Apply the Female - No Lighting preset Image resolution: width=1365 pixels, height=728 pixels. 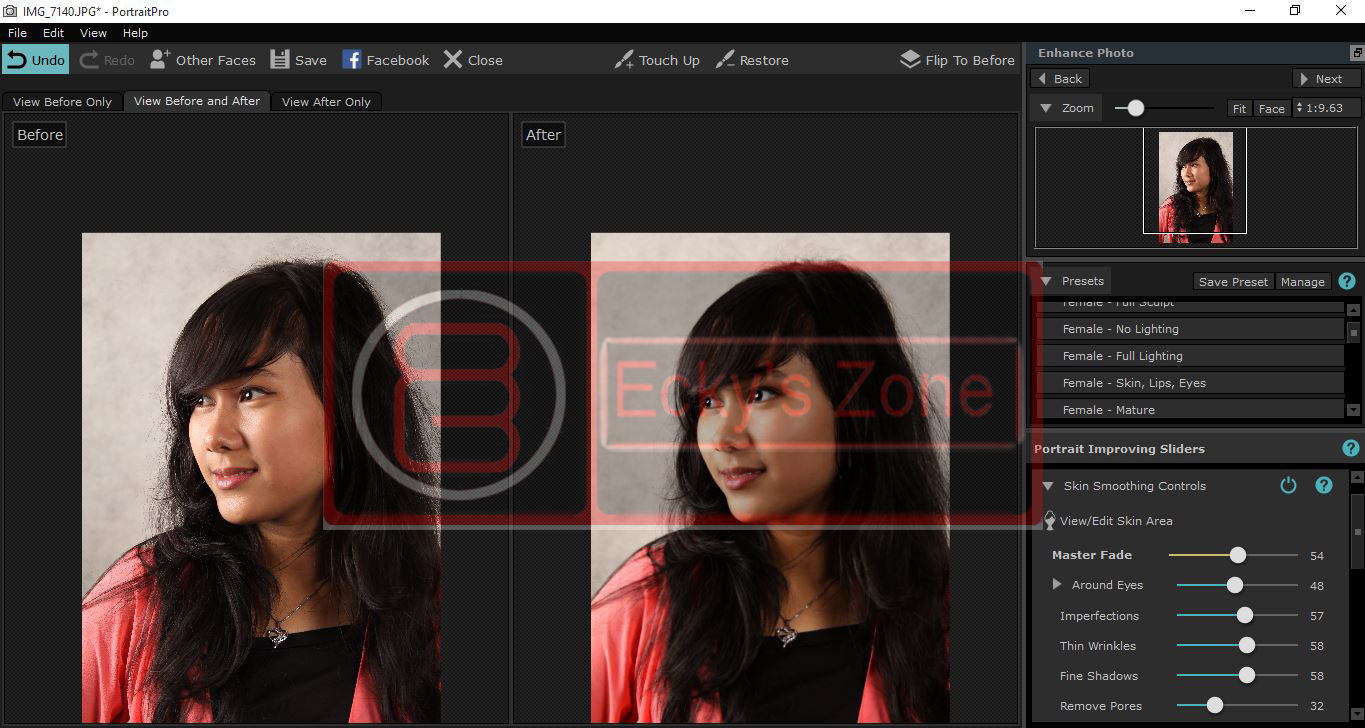click(1190, 329)
